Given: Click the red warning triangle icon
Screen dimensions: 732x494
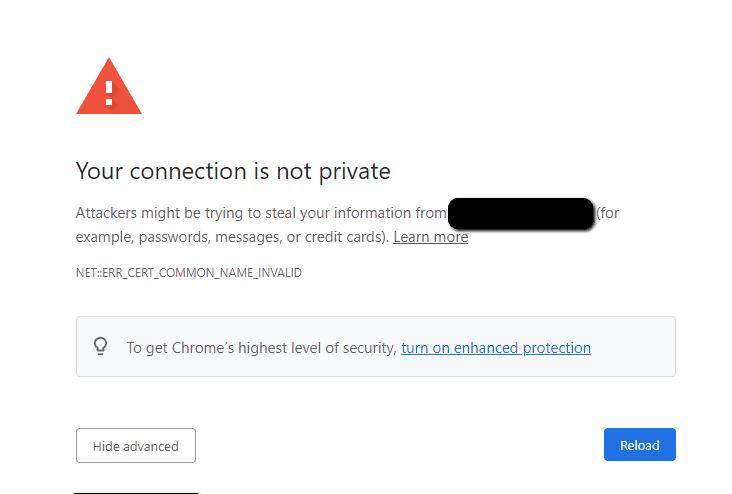Looking at the screenshot, I should (109, 88).
